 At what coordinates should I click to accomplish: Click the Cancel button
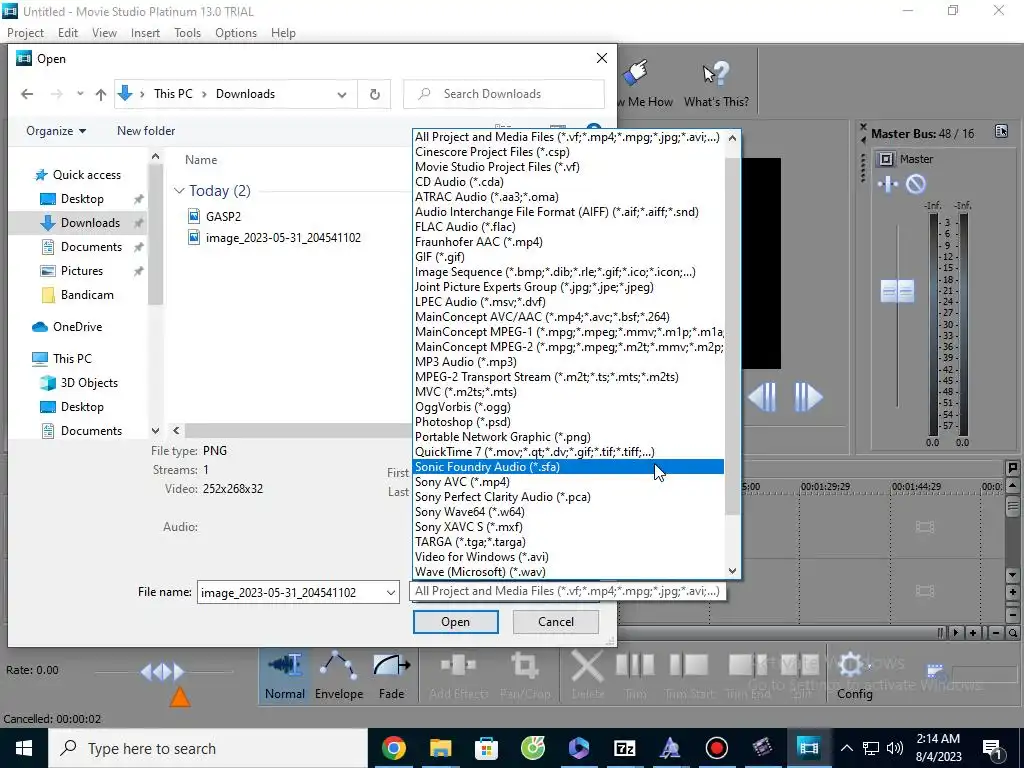coord(556,622)
